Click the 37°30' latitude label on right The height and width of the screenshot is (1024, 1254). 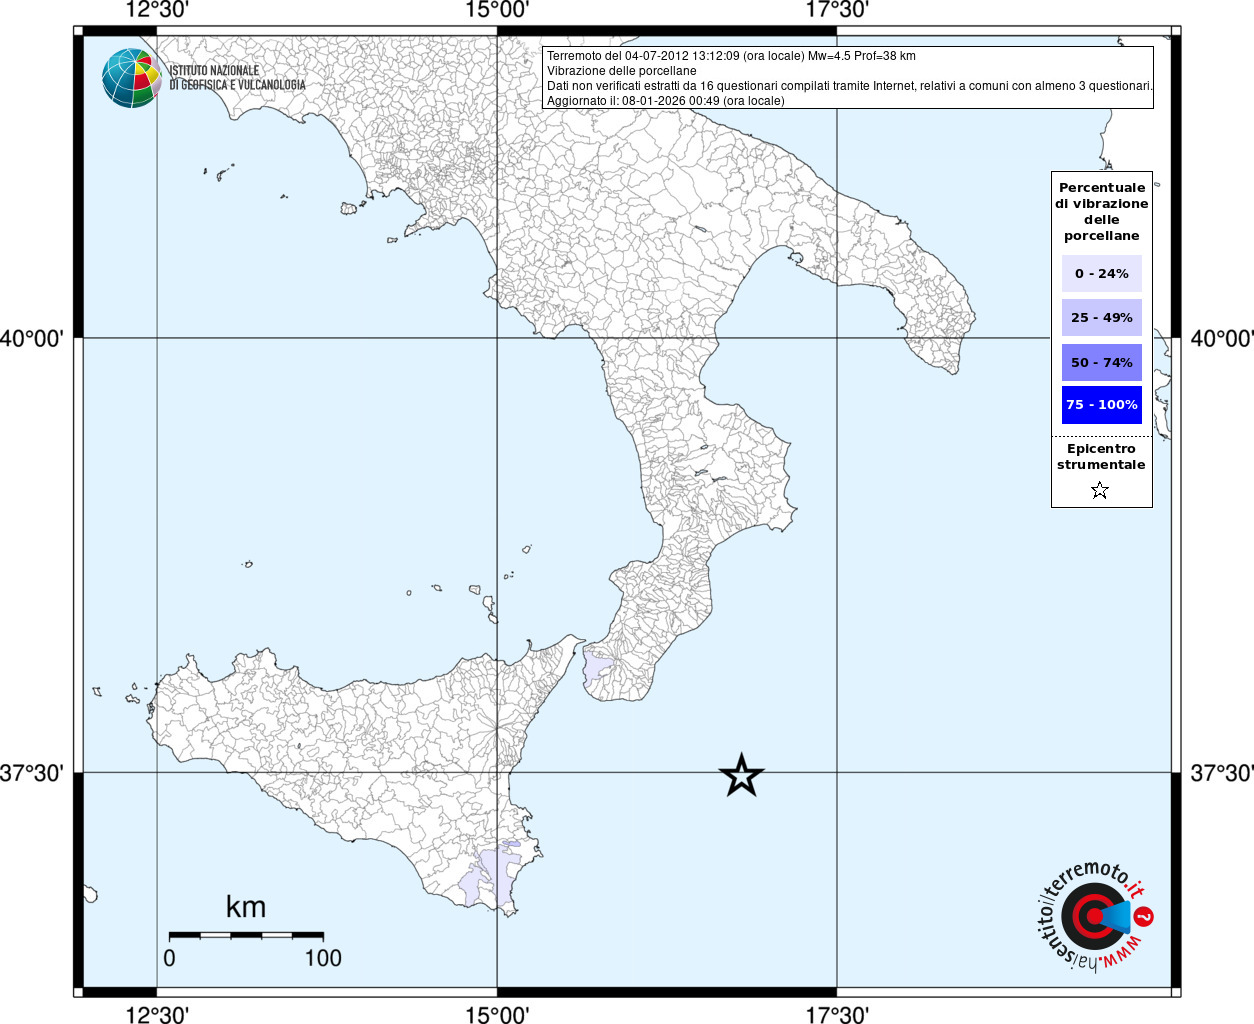[1222, 773]
